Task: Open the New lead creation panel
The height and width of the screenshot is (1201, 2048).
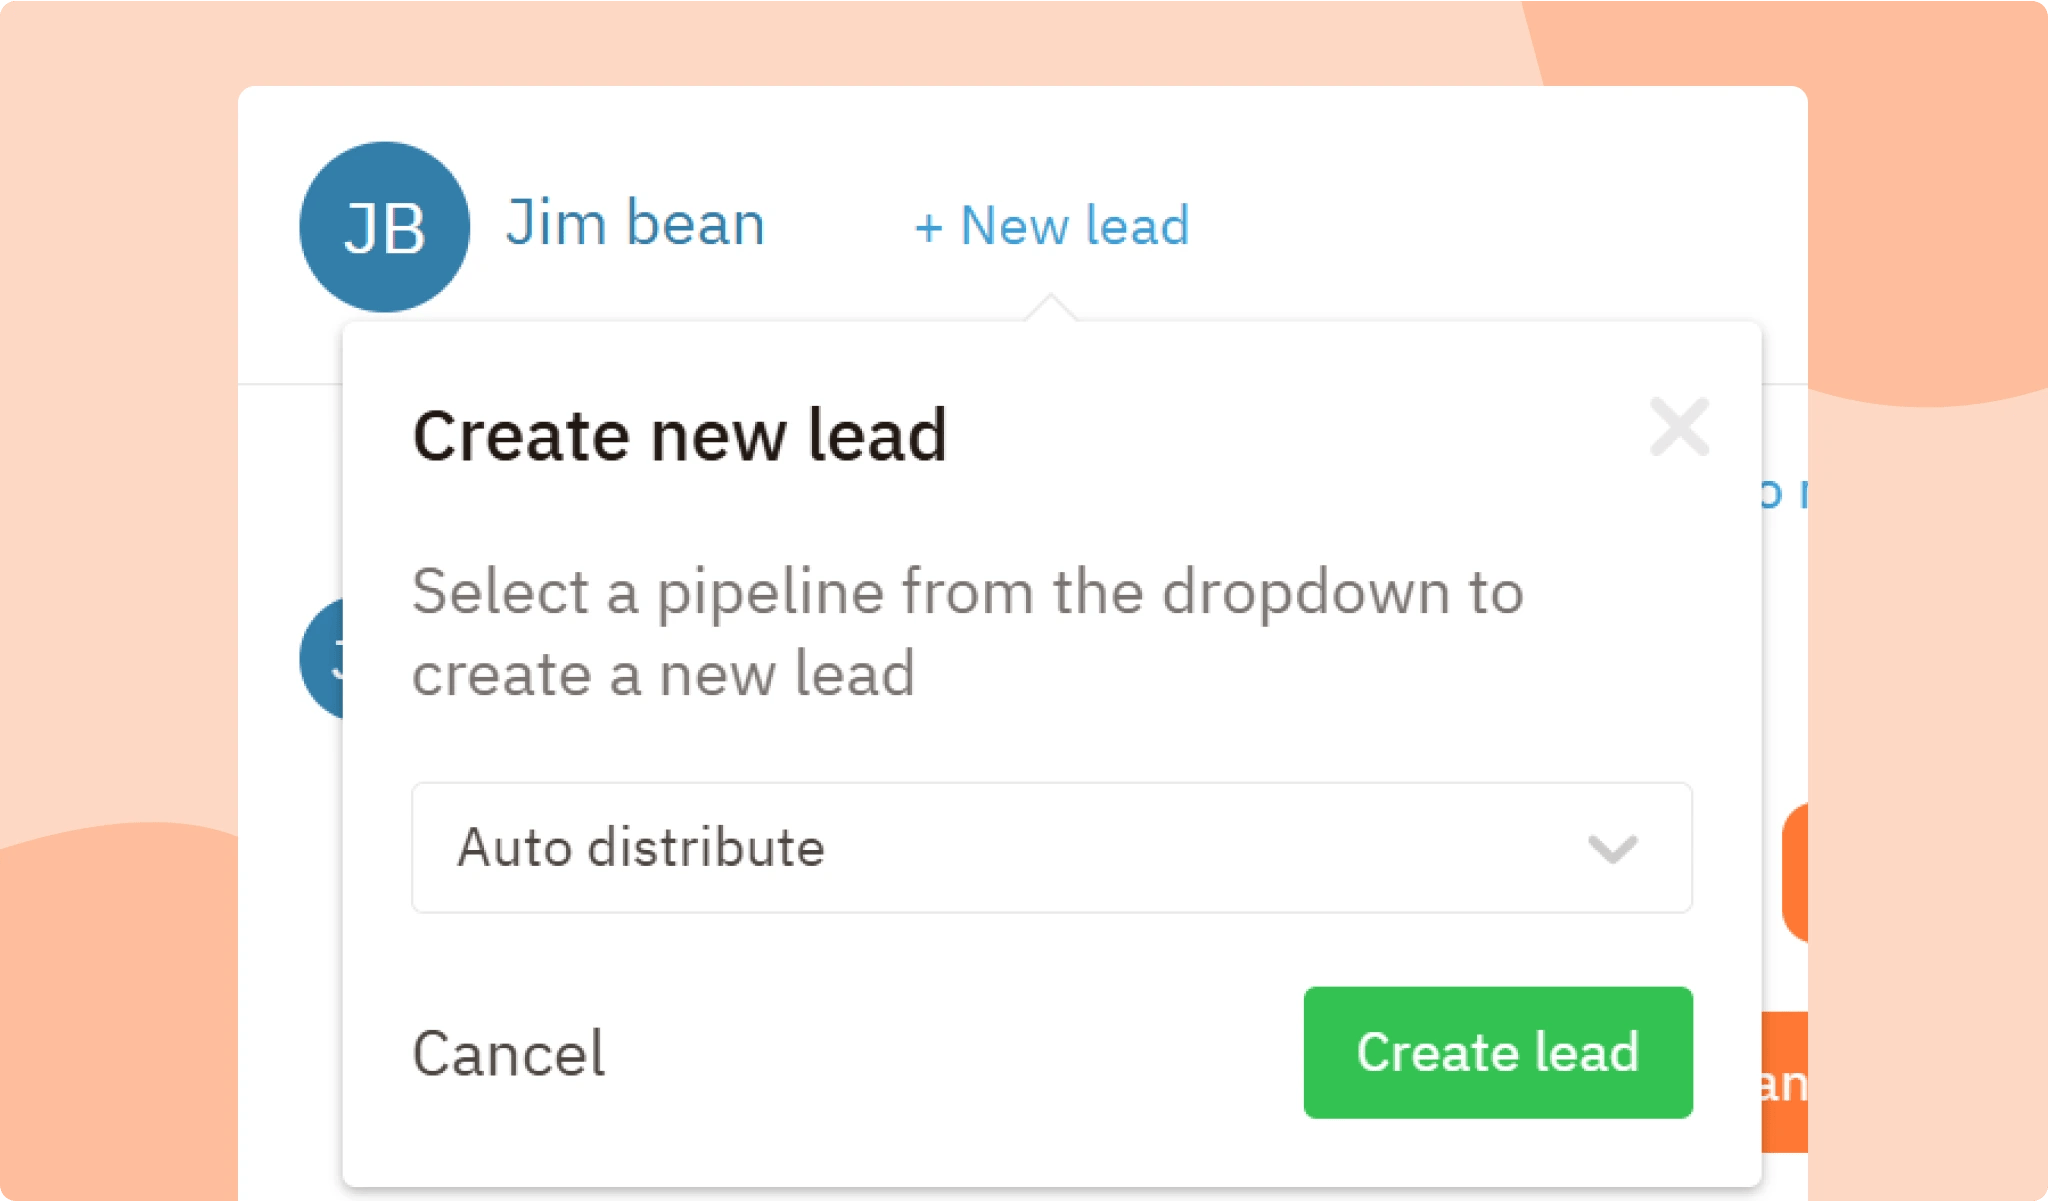Action: 1052,226
